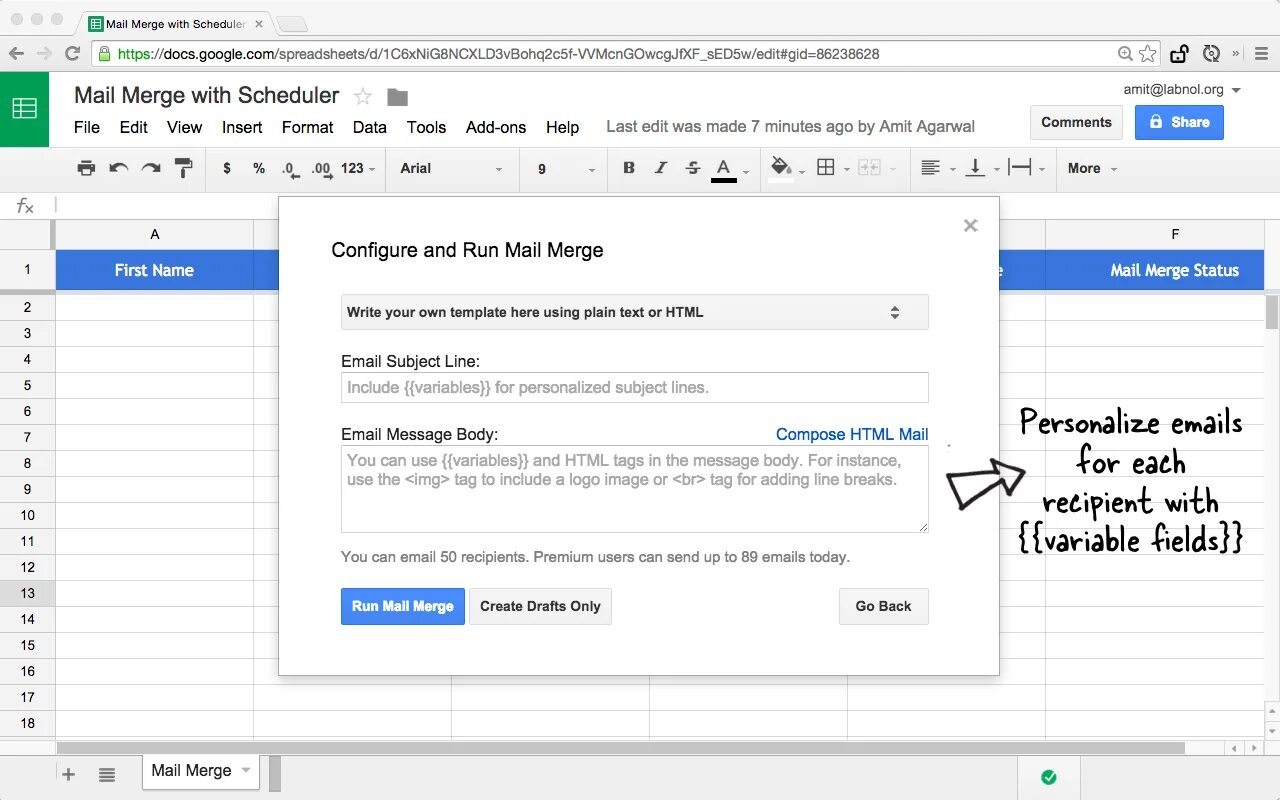Format as currency with dollar icon
Viewport: 1280px width, 800px height.
(x=227, y=168)
